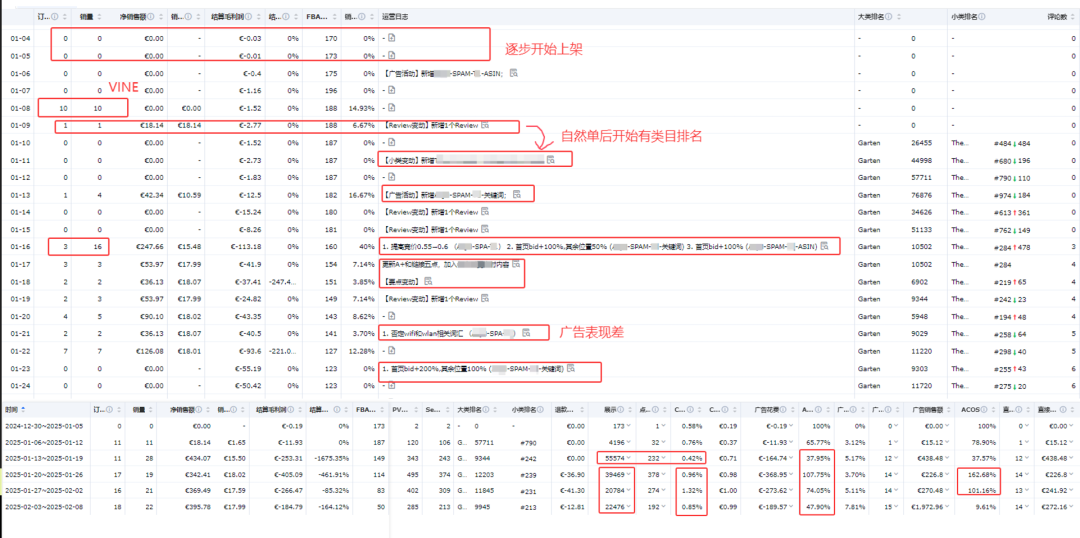Open log detail icon in row 01-13
This screenshot has height=538, width=1080.
pos(516,194)
